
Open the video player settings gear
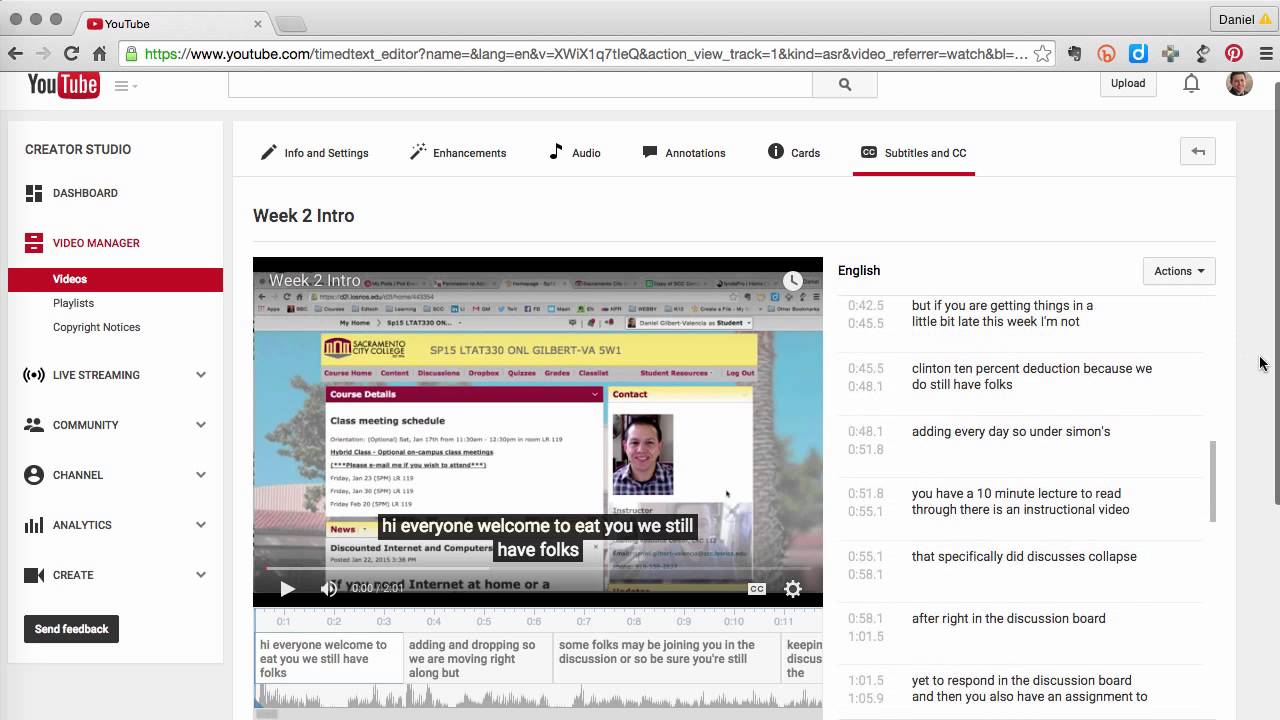793,589
